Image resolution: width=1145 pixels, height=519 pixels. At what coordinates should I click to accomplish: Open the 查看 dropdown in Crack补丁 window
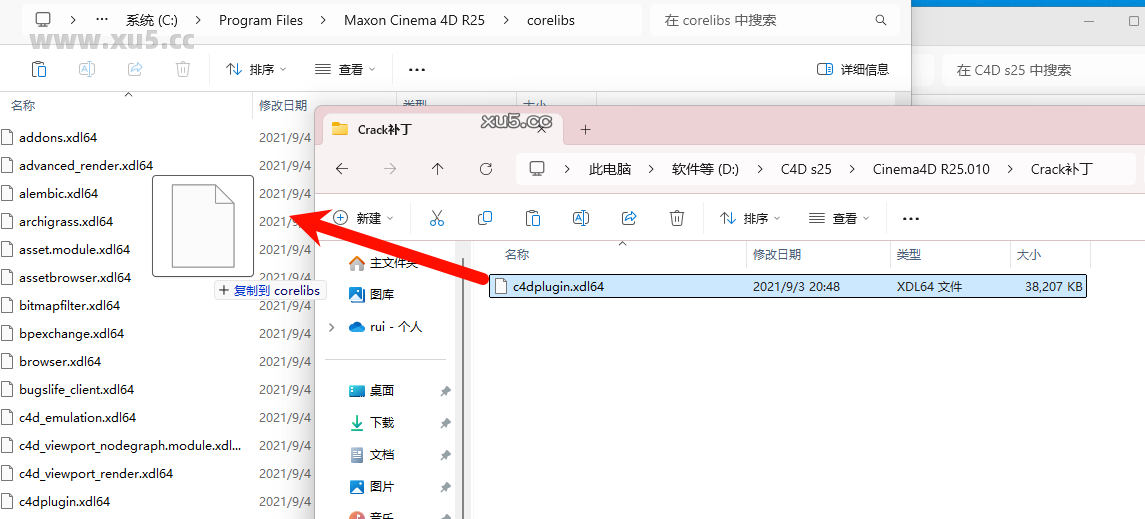tap(838, 218)
